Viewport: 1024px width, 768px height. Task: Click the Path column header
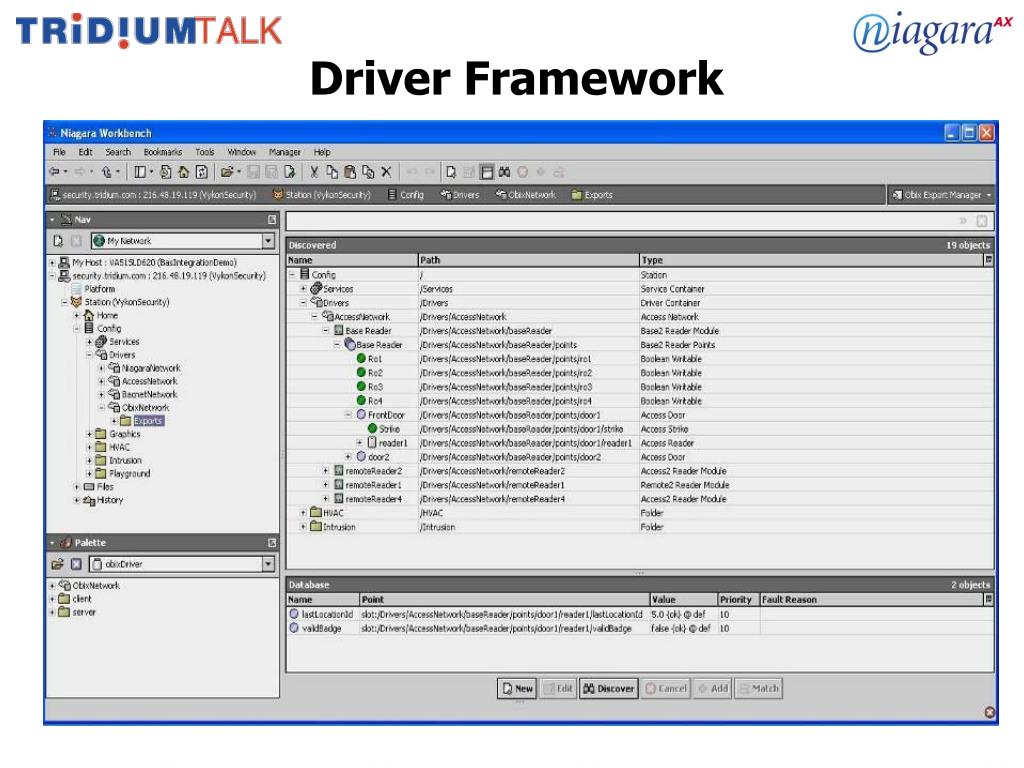coord(528,260)
